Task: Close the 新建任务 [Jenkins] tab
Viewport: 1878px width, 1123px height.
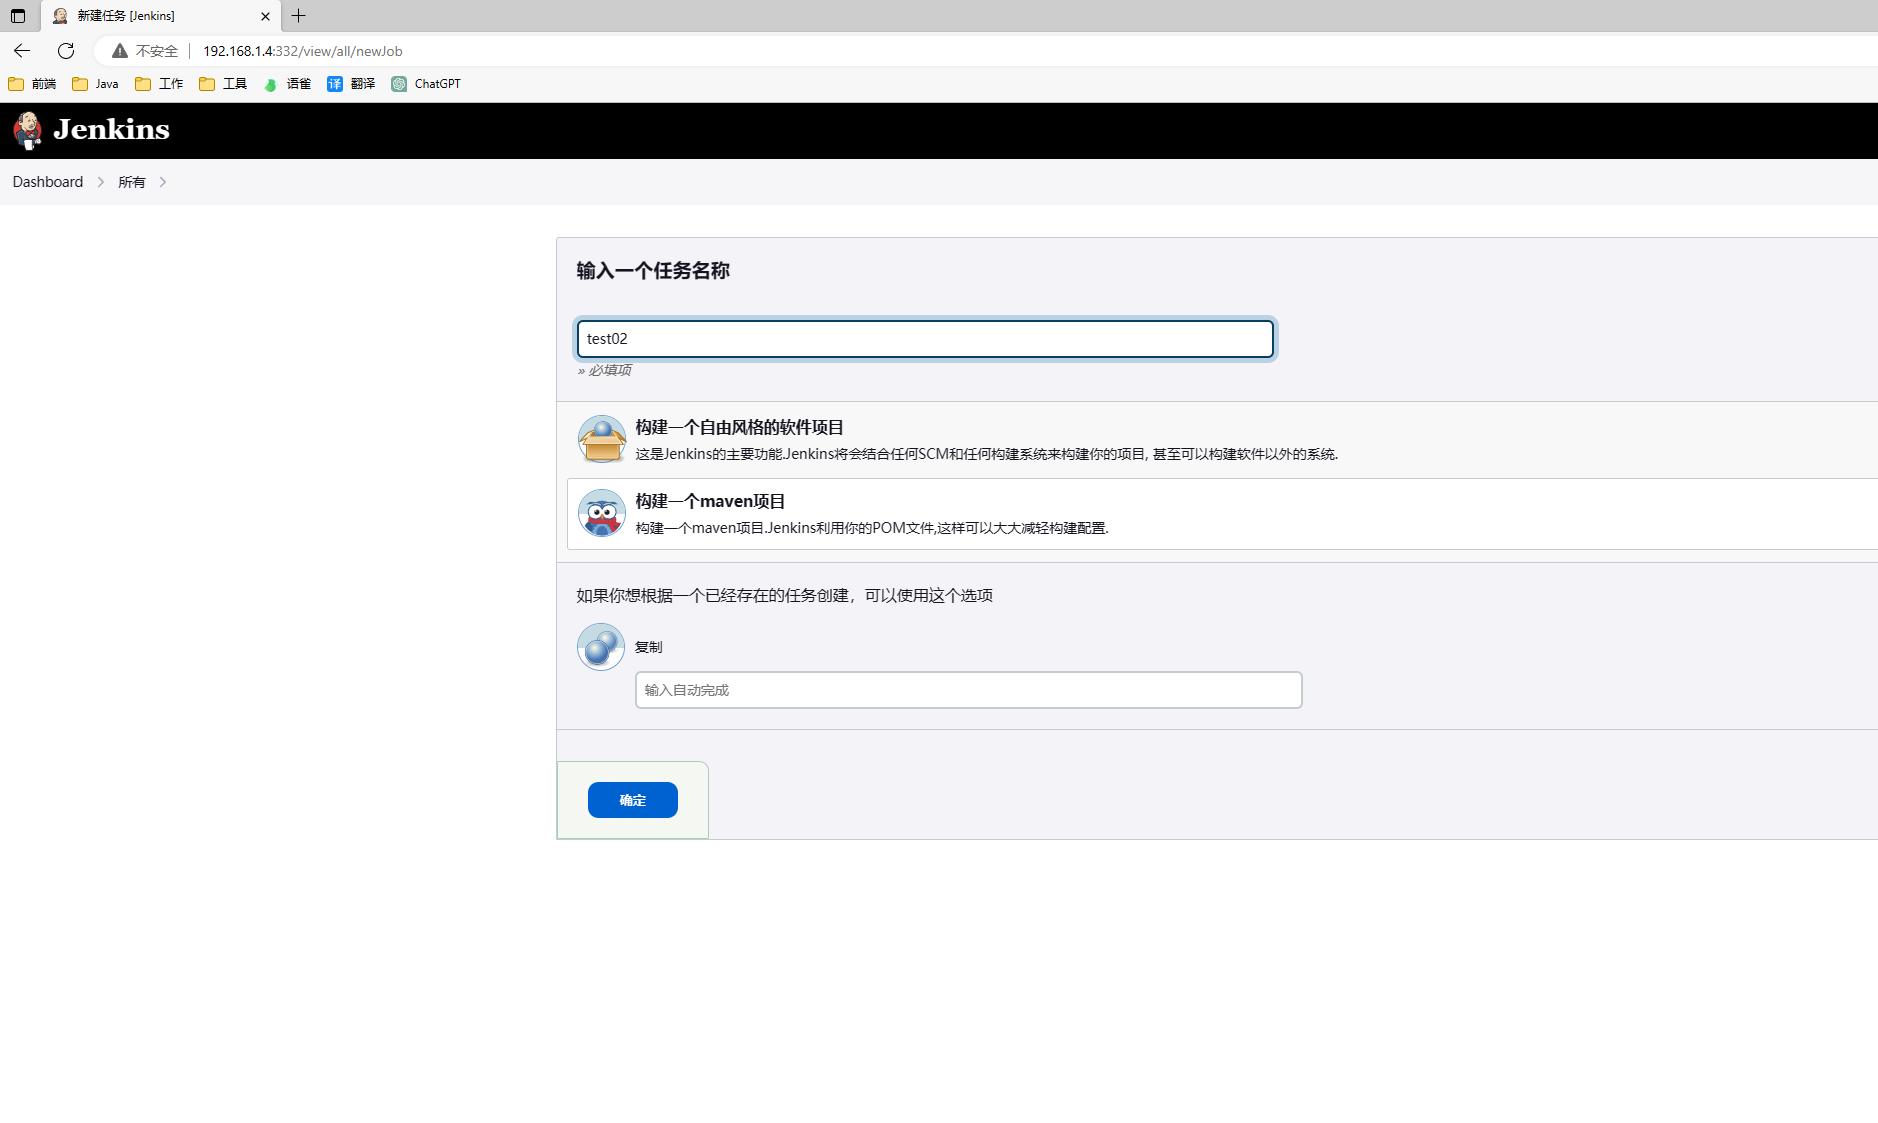Action: click(265, 16)
